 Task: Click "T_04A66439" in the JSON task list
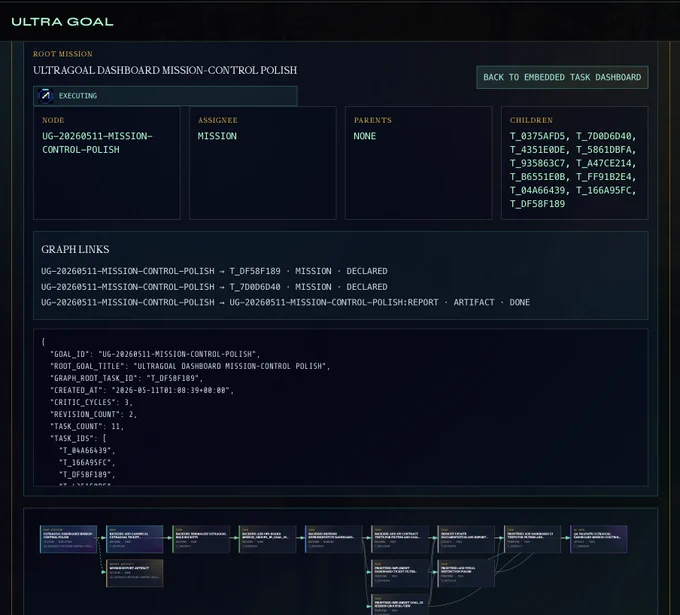87,451
